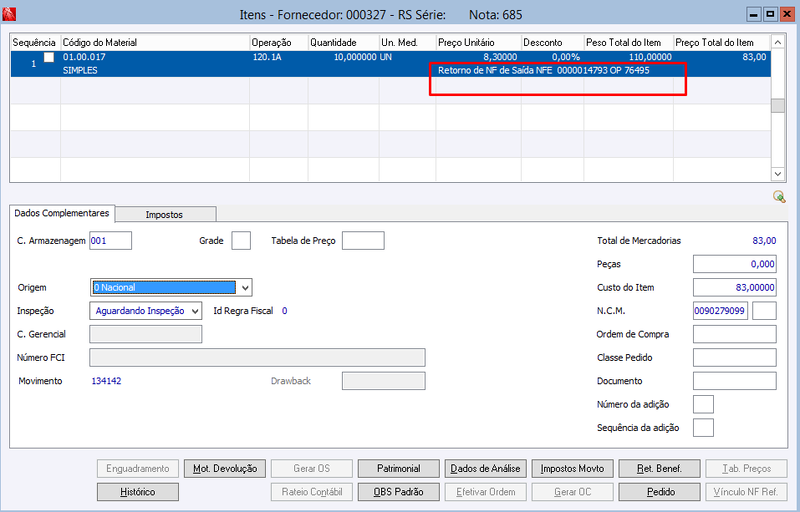Click the Pedido button
This screenshot has width=800, height=512.
tap(659, 492)
